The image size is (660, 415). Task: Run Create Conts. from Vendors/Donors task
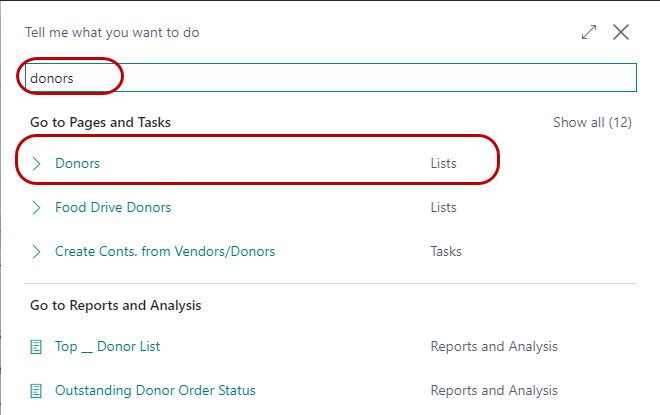click(165, 251)
